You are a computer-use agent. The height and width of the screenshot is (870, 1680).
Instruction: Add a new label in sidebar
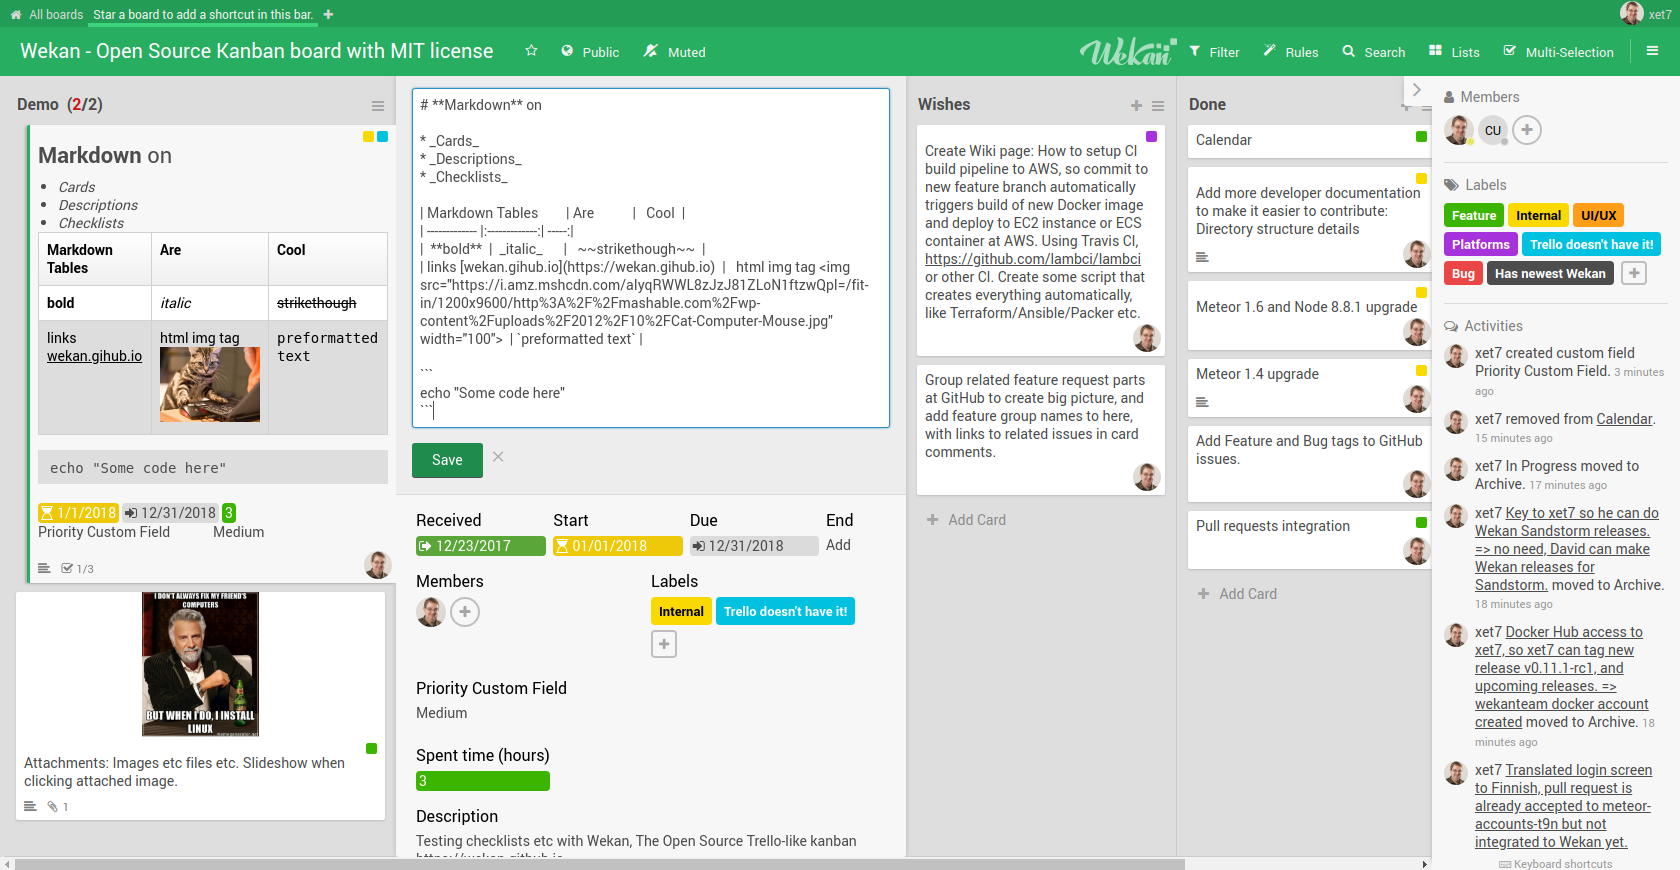coord(1633,273)
